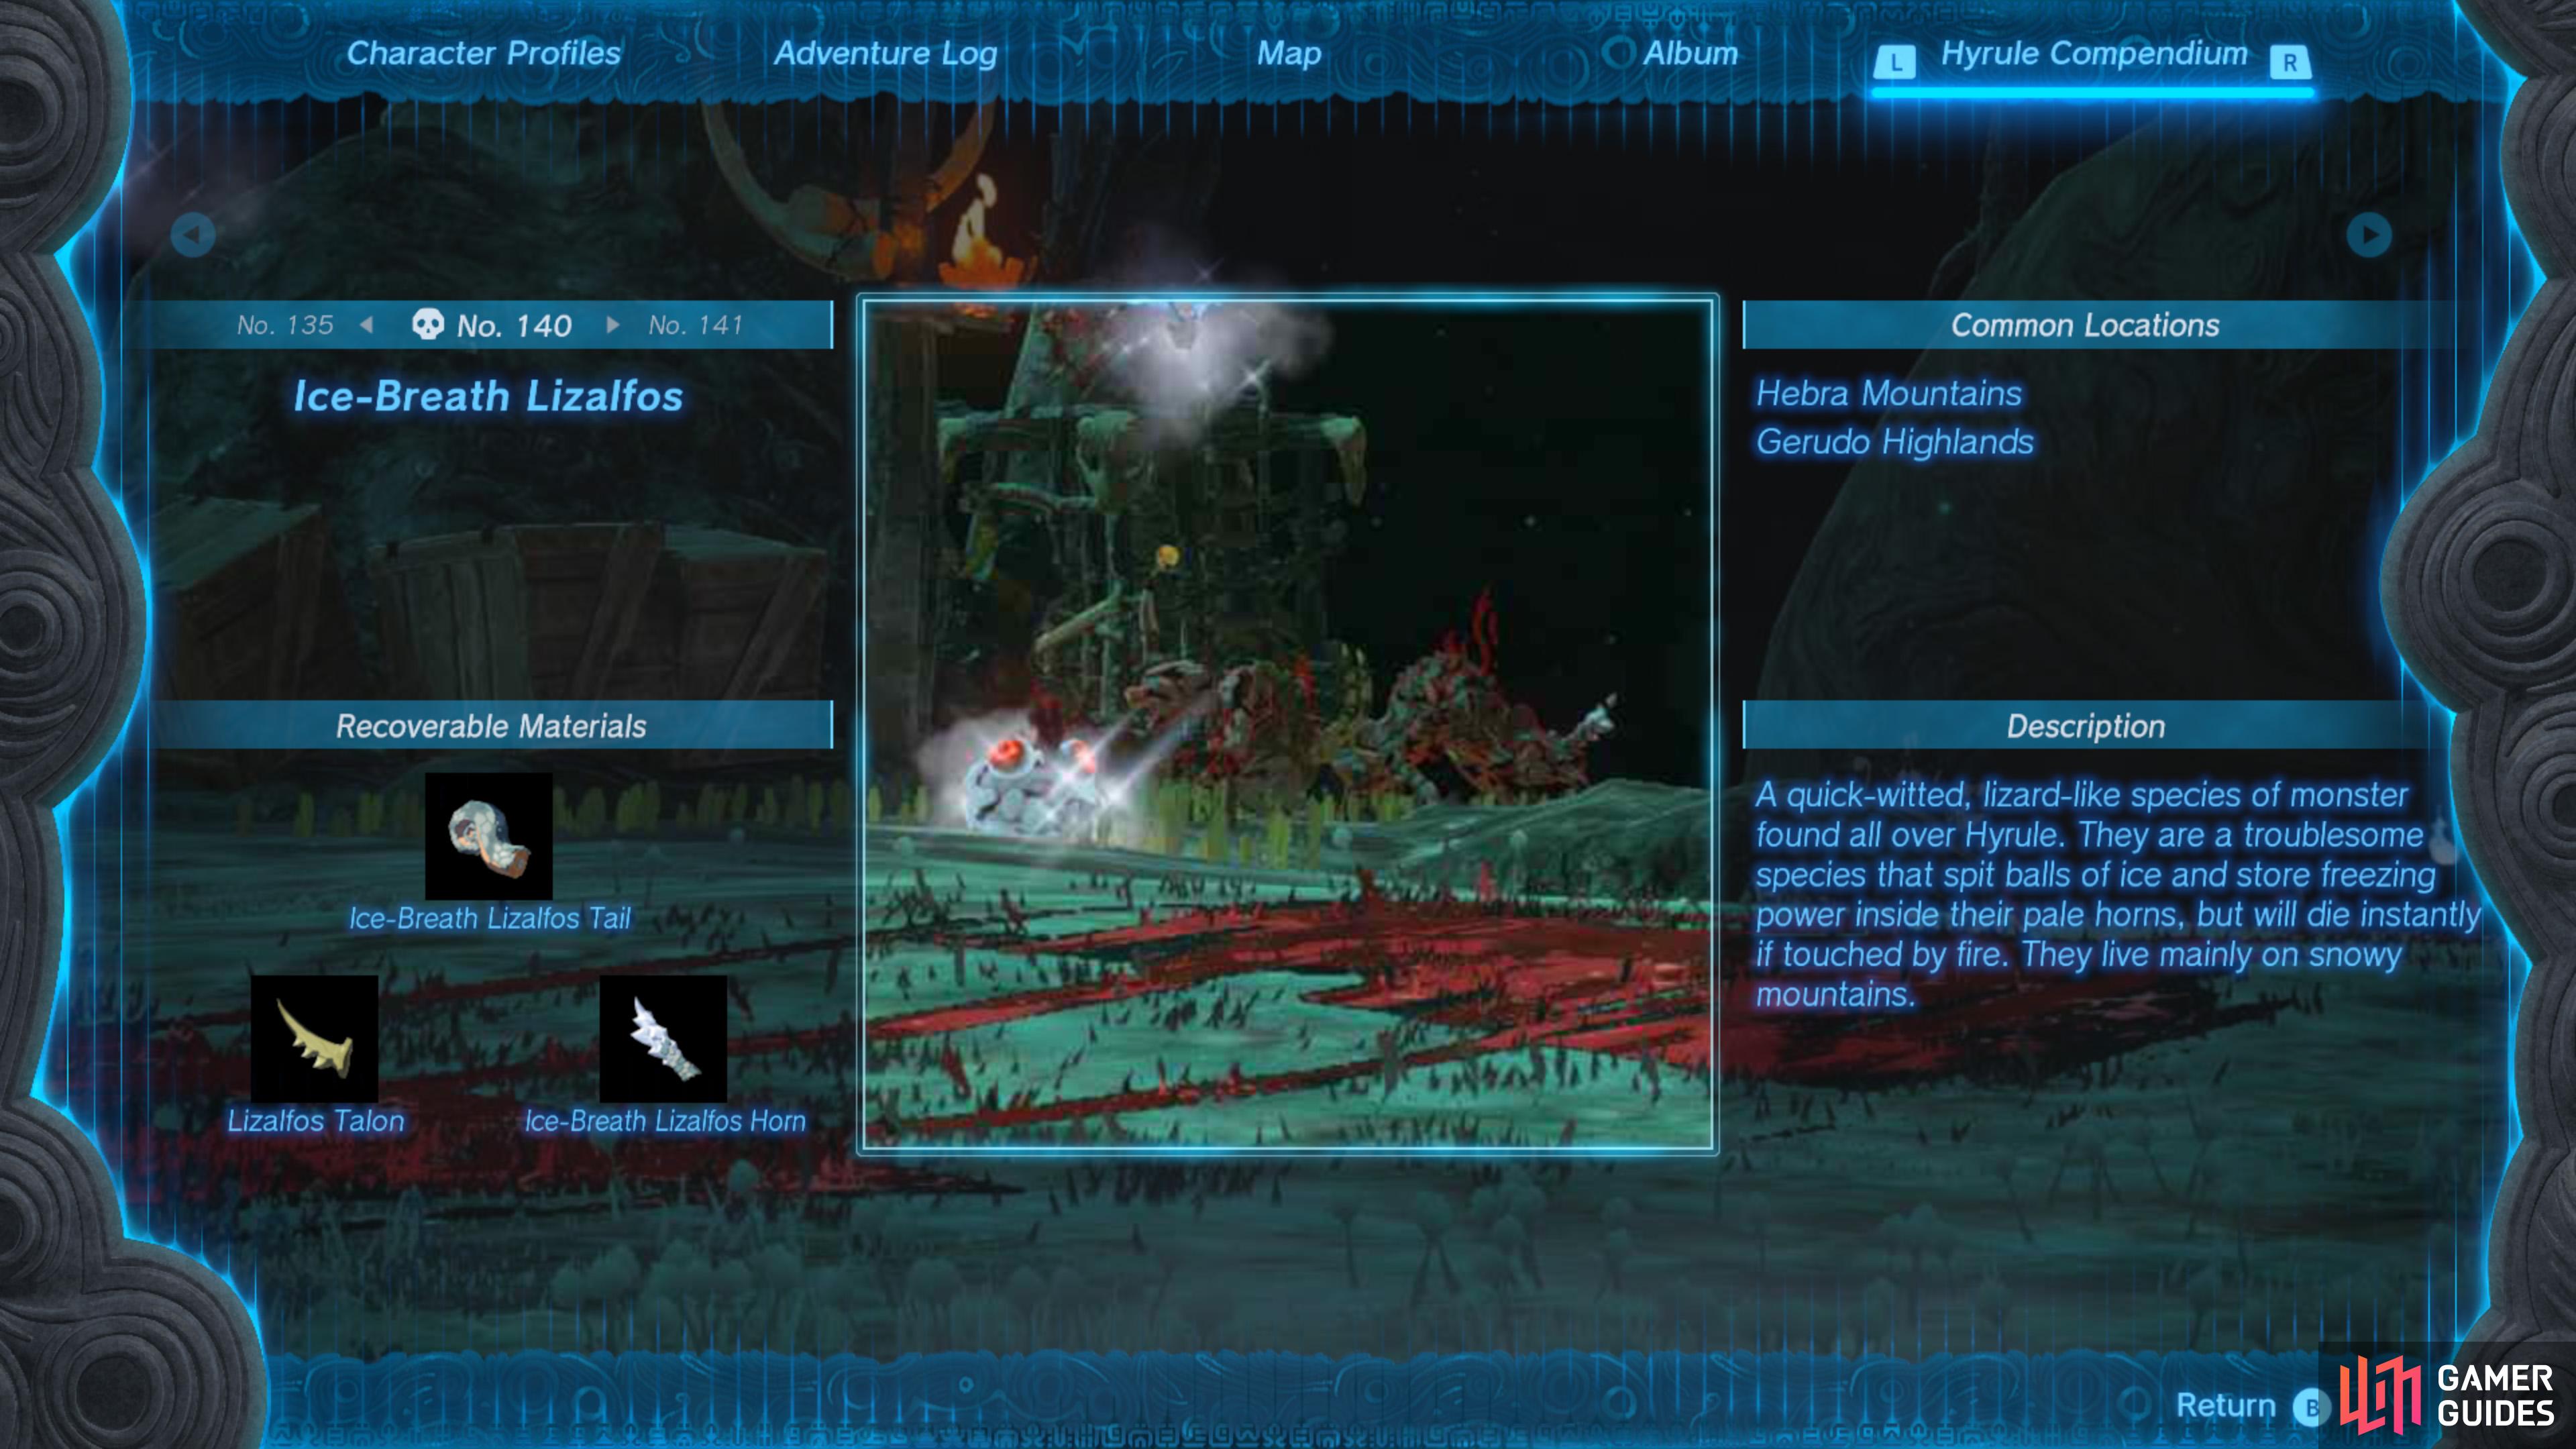
Task: Click the L shoulder button icon
Action: tap(1895, 62)
